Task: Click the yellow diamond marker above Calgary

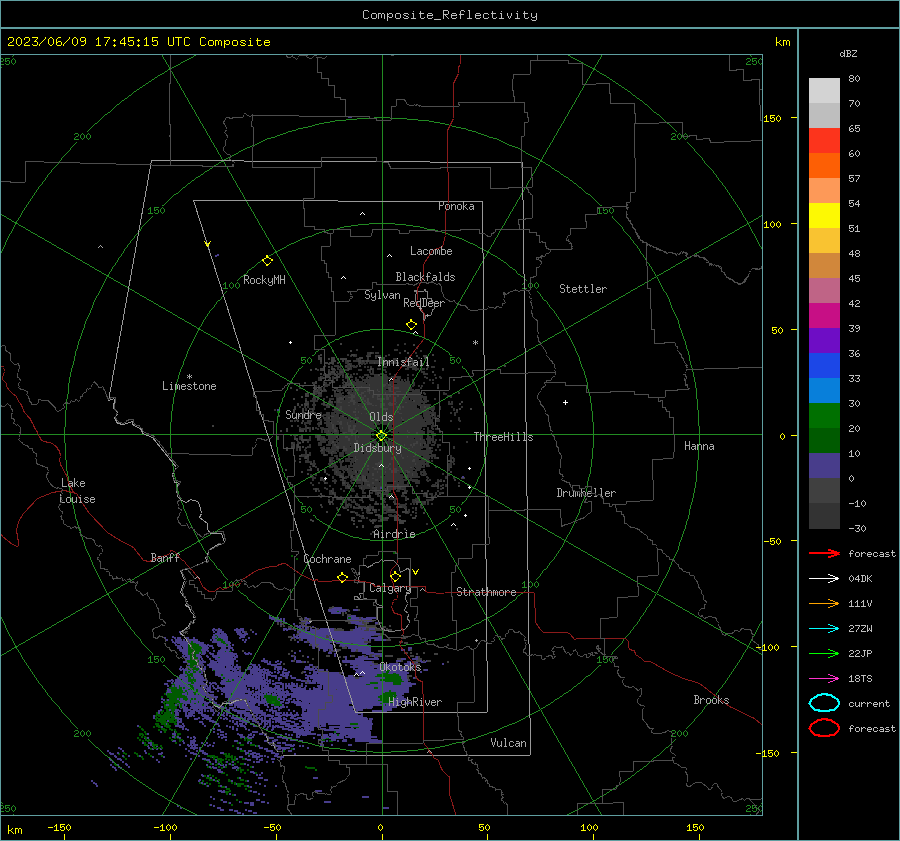Action: click(395, 576)
